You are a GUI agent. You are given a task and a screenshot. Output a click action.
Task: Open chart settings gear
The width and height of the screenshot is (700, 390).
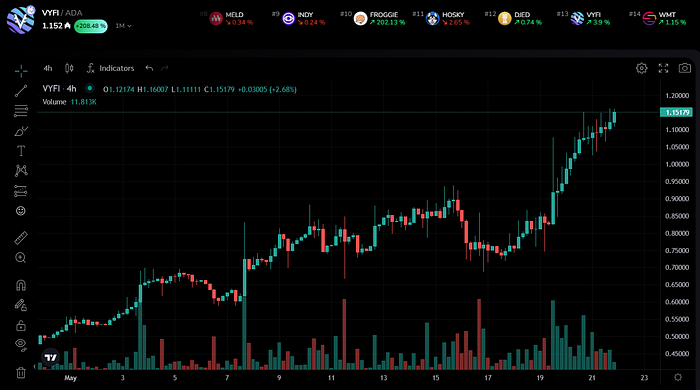(642, 68)
